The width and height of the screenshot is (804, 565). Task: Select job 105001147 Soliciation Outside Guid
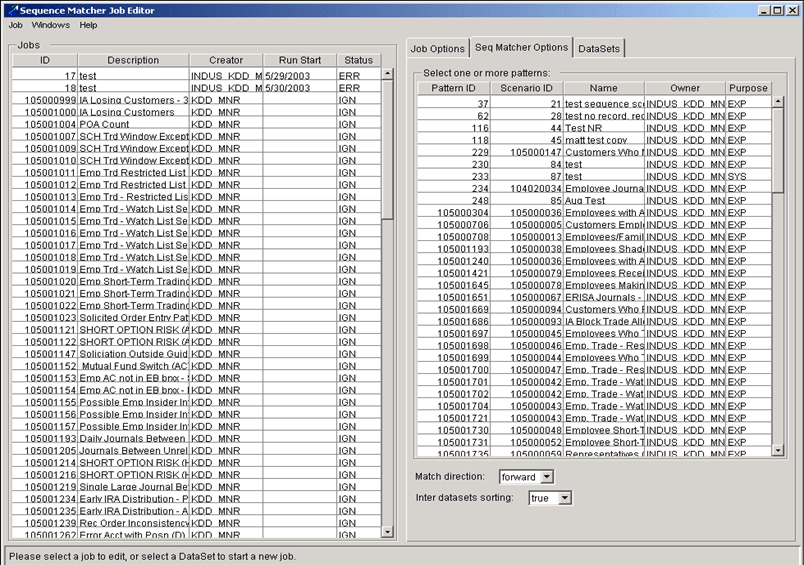pyautogui.click(x=196, y=354)
